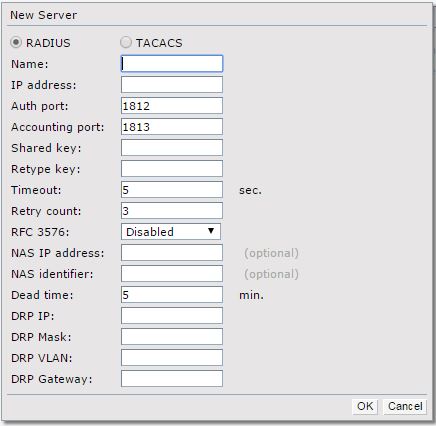Click the Timeout seconds field

172,190
